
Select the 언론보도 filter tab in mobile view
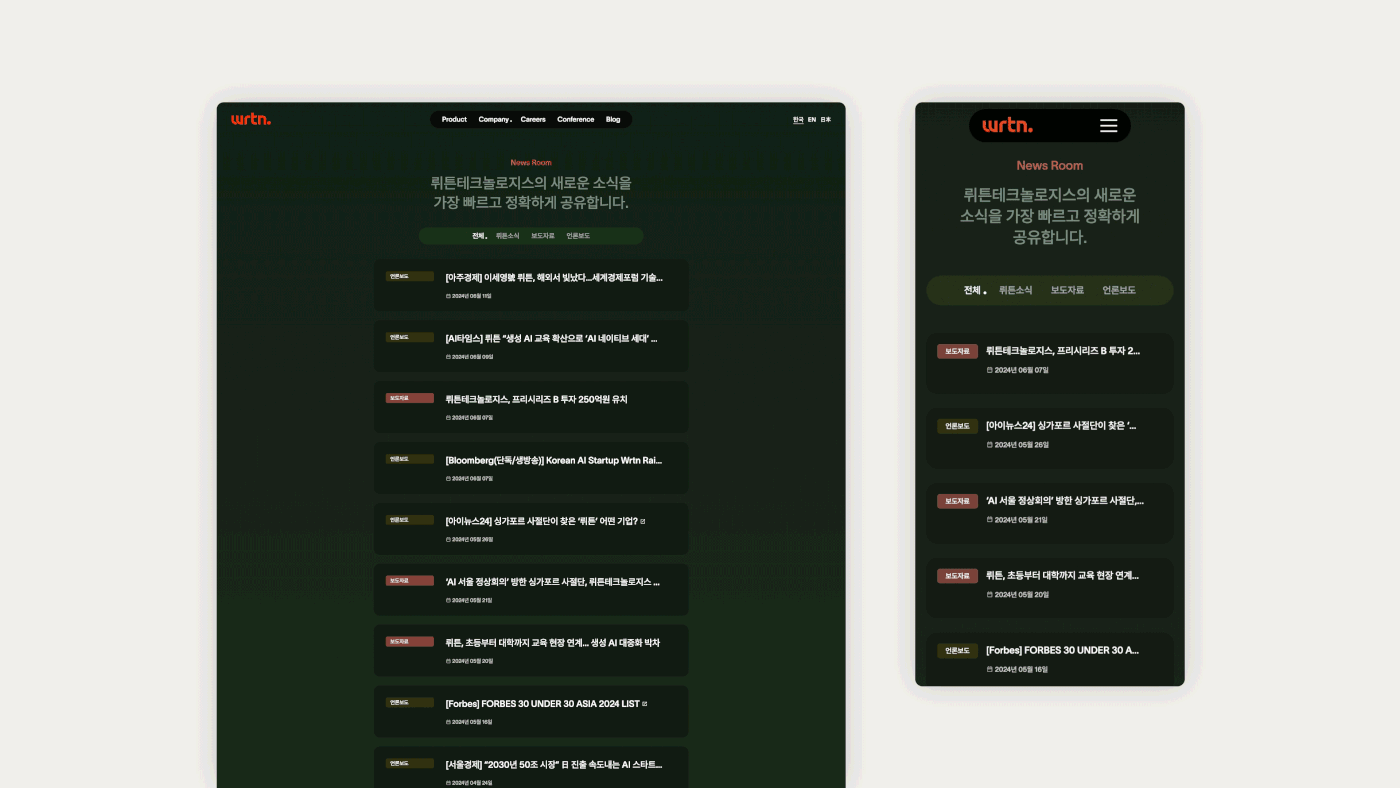coord(1119,290)
